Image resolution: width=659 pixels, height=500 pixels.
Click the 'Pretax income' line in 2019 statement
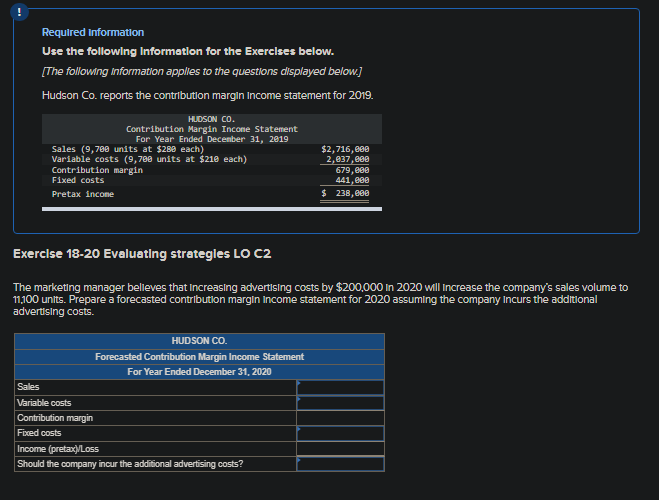click(x=83, y=194)
